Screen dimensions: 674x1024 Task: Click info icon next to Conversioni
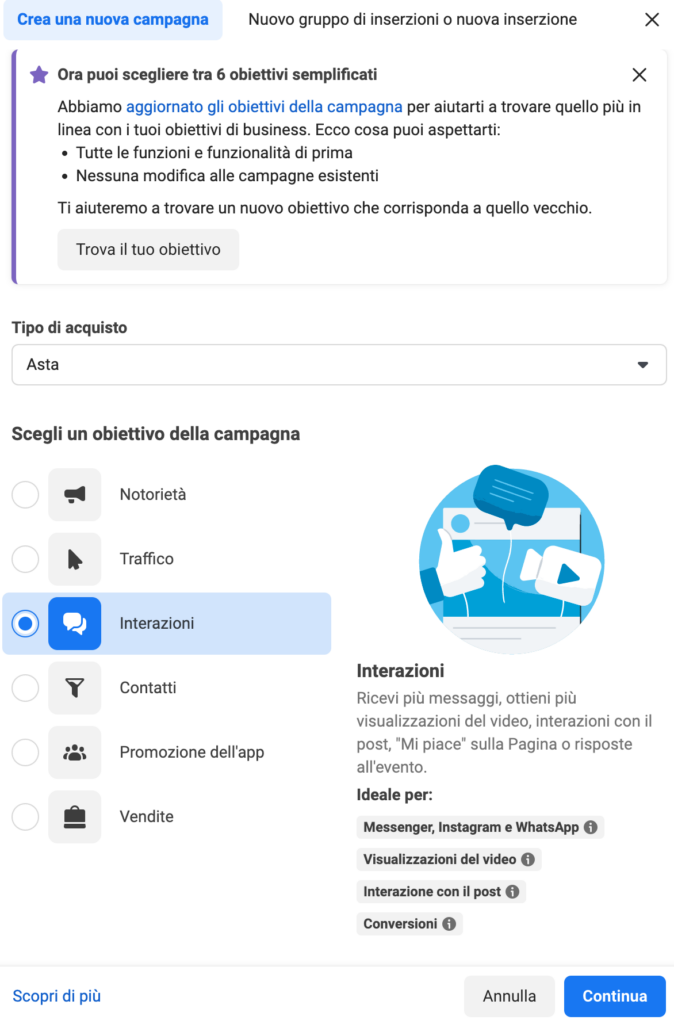(x=449, y=924)
